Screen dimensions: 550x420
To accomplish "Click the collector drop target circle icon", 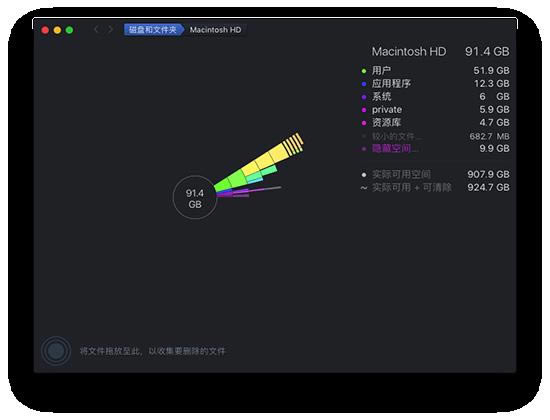I will (56, 351).
